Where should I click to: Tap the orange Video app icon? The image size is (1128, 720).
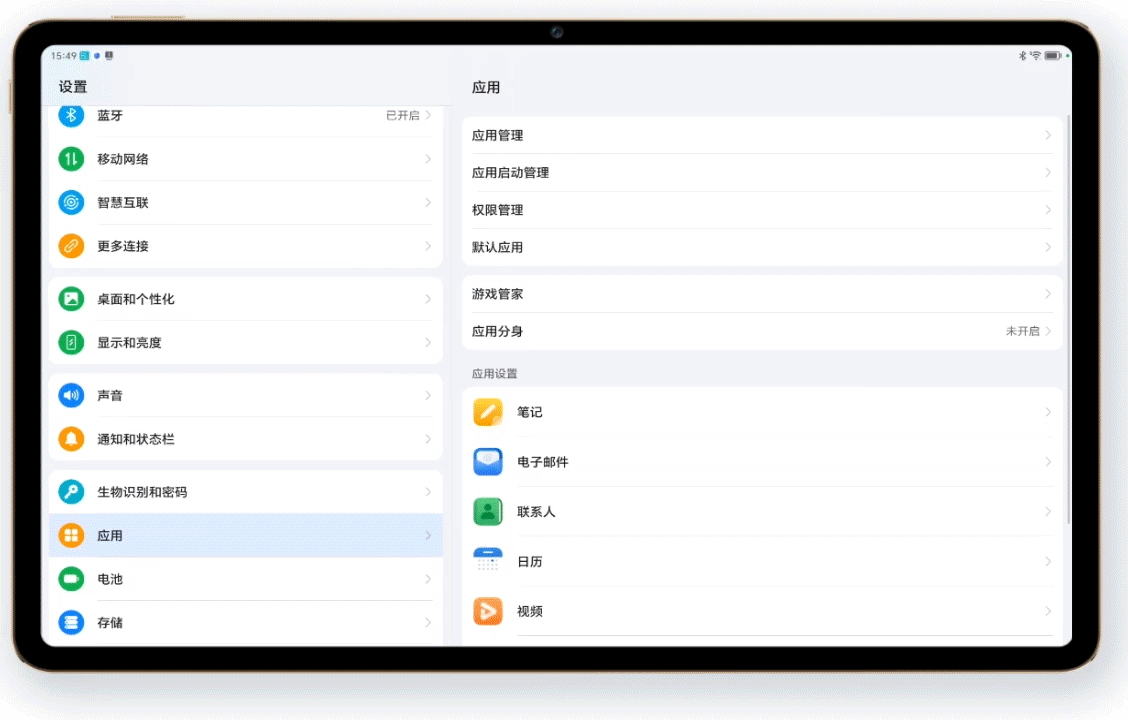(x=488, y=611)
